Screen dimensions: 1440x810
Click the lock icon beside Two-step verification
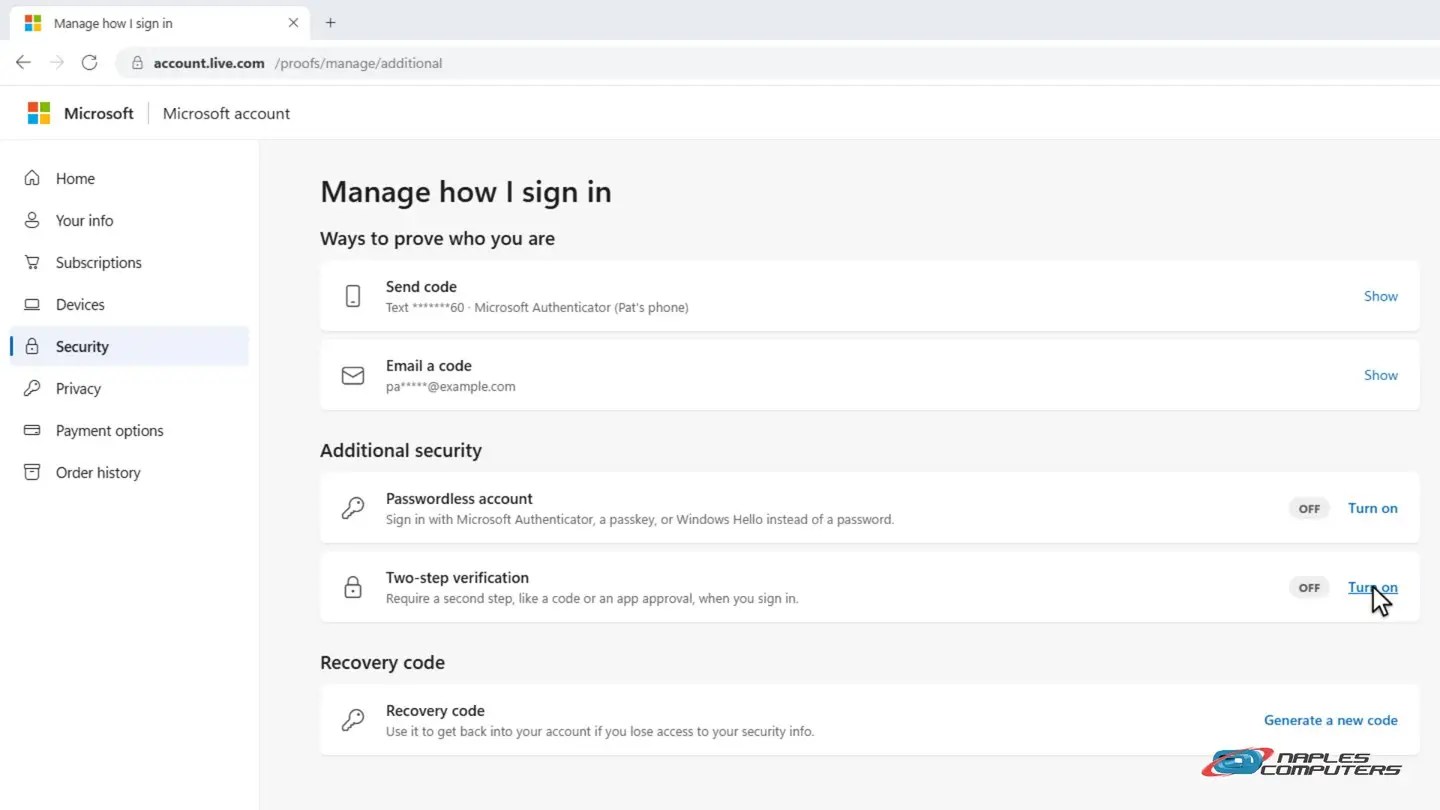353,587
